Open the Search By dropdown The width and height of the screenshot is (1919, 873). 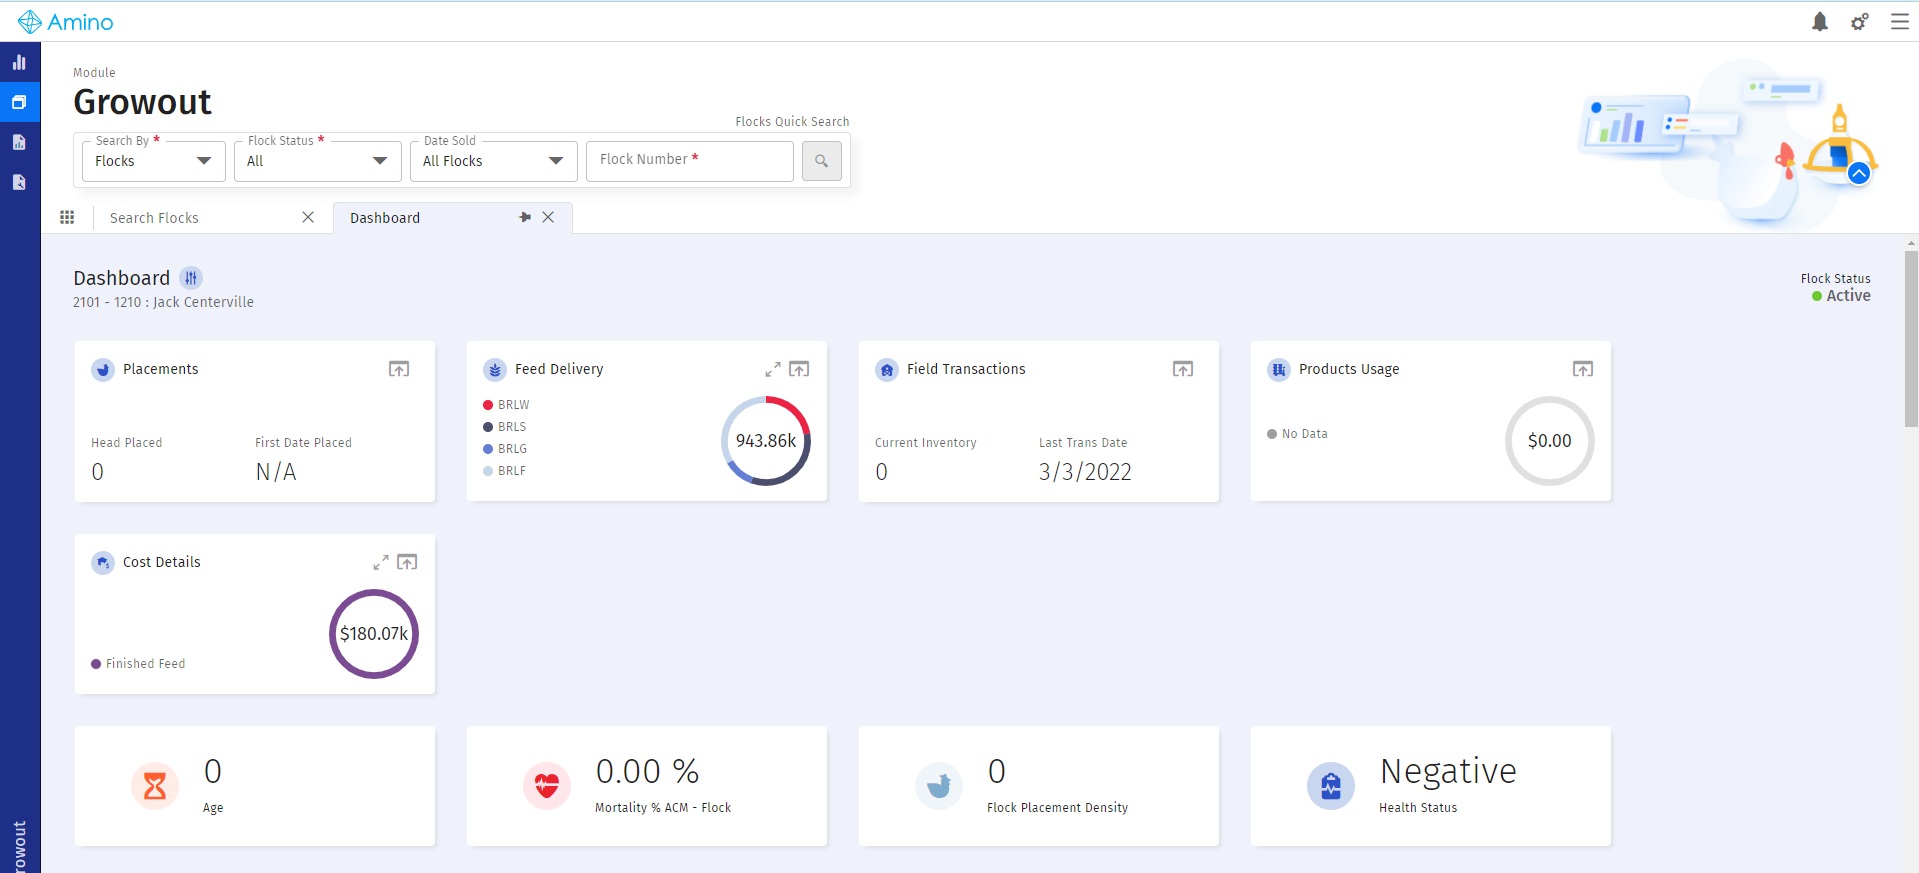(x=154, y=161)
